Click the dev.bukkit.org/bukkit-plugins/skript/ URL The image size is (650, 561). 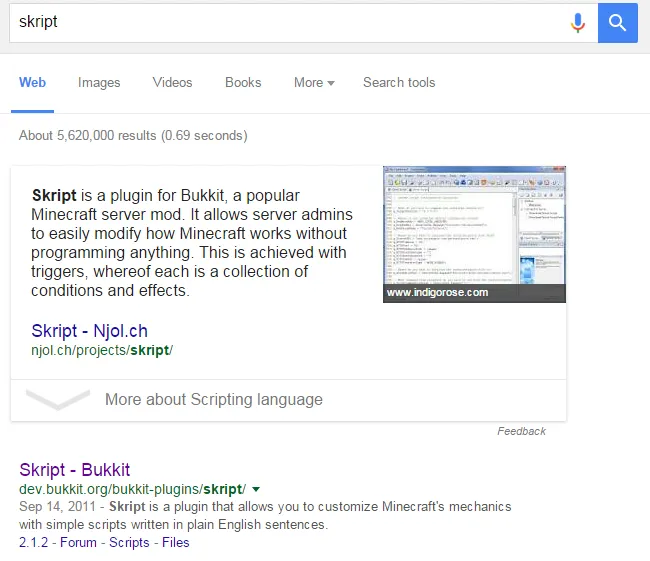(x=133, y=489)
